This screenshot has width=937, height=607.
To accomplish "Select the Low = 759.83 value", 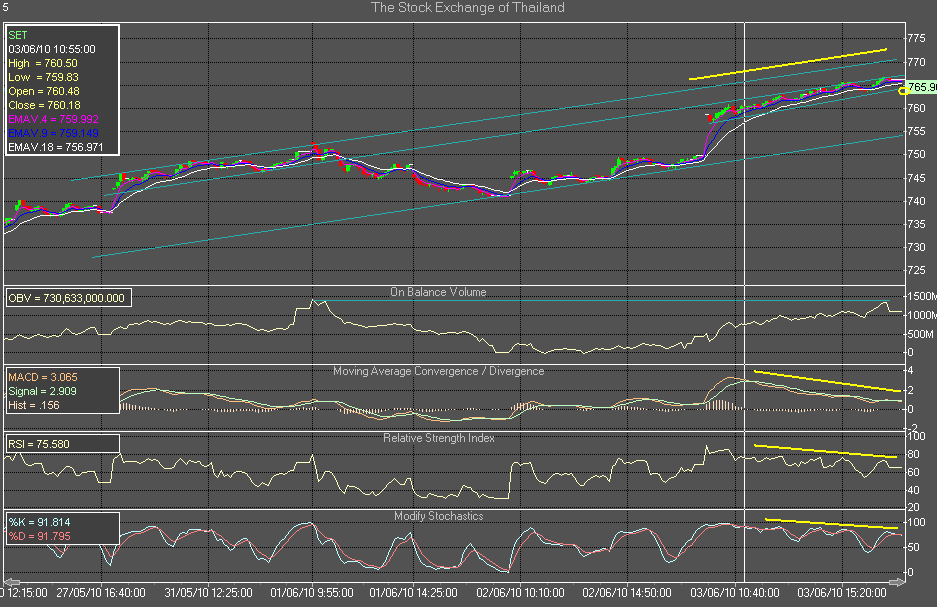I will tap(44, 77).
